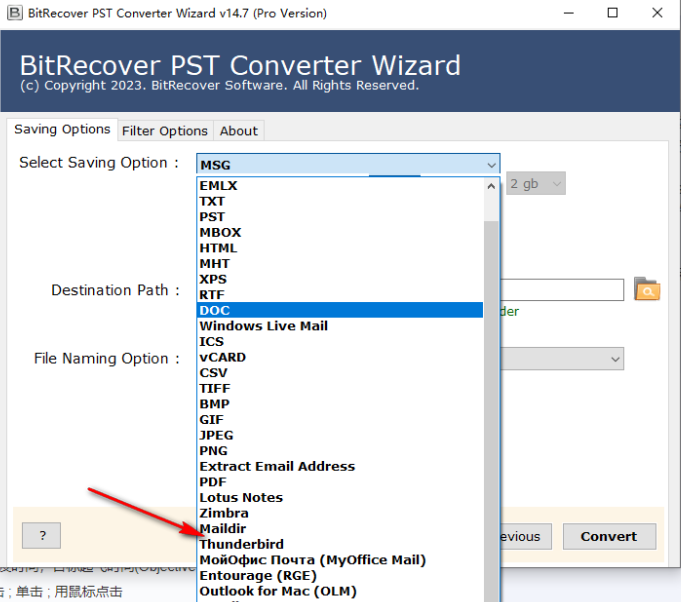
Task: Select PST in the saving options list
Action: click(x=340, y=217)
